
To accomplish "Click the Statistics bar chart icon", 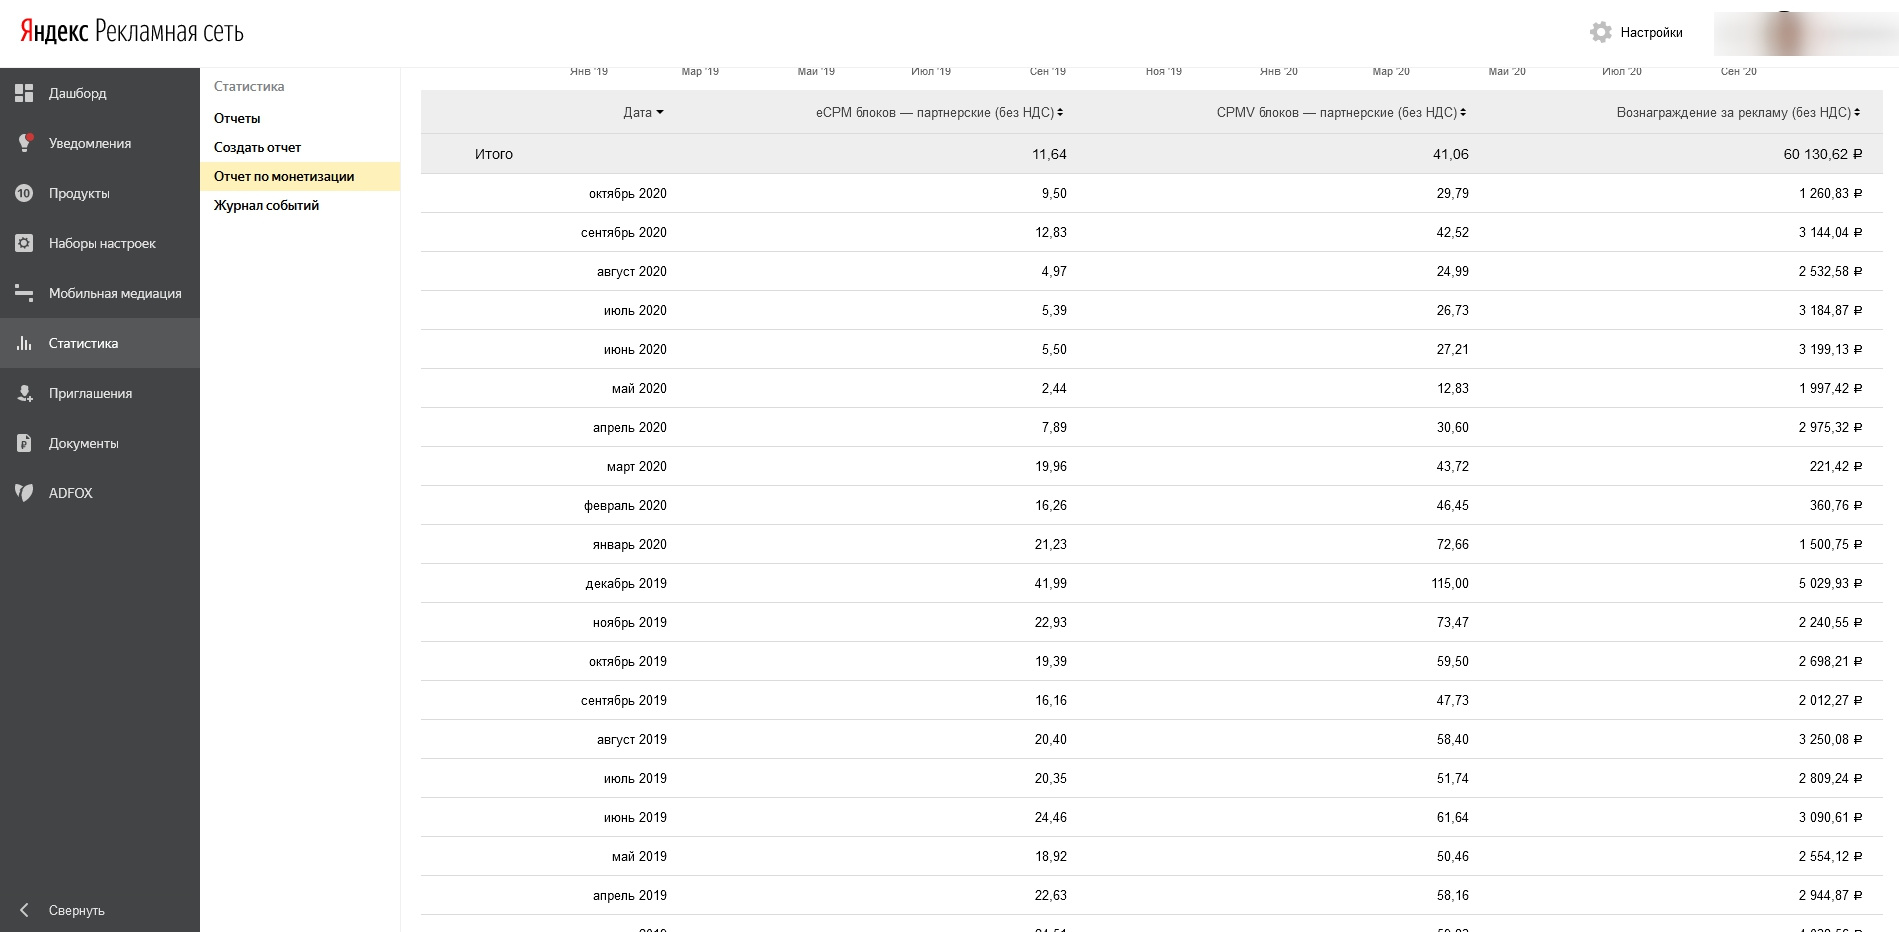I will [24, 343].
